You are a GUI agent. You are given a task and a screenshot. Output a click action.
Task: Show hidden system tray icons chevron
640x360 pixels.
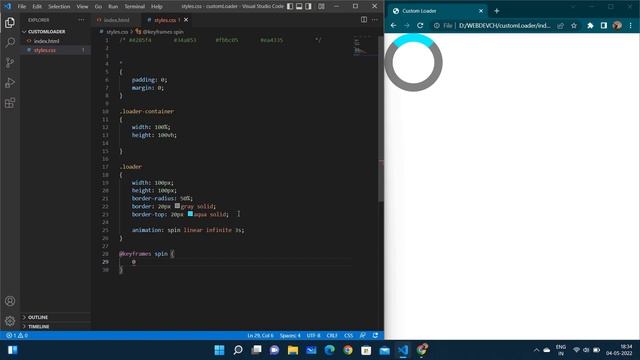tap(536, 350)
